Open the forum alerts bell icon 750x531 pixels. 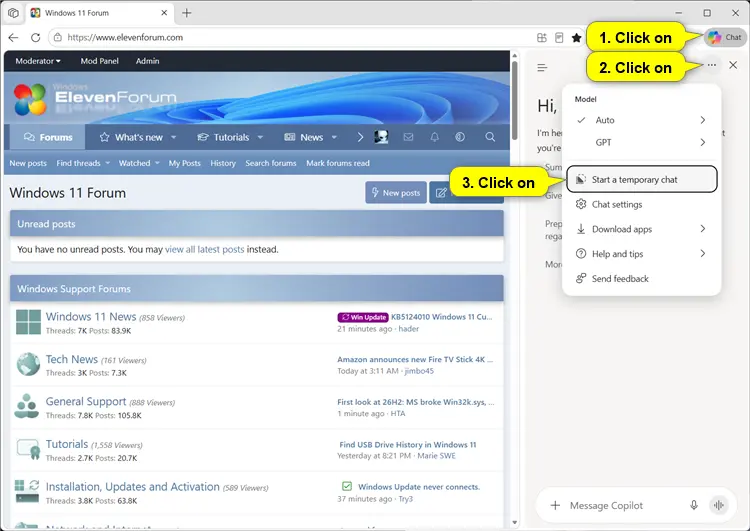tap(434, 137)
